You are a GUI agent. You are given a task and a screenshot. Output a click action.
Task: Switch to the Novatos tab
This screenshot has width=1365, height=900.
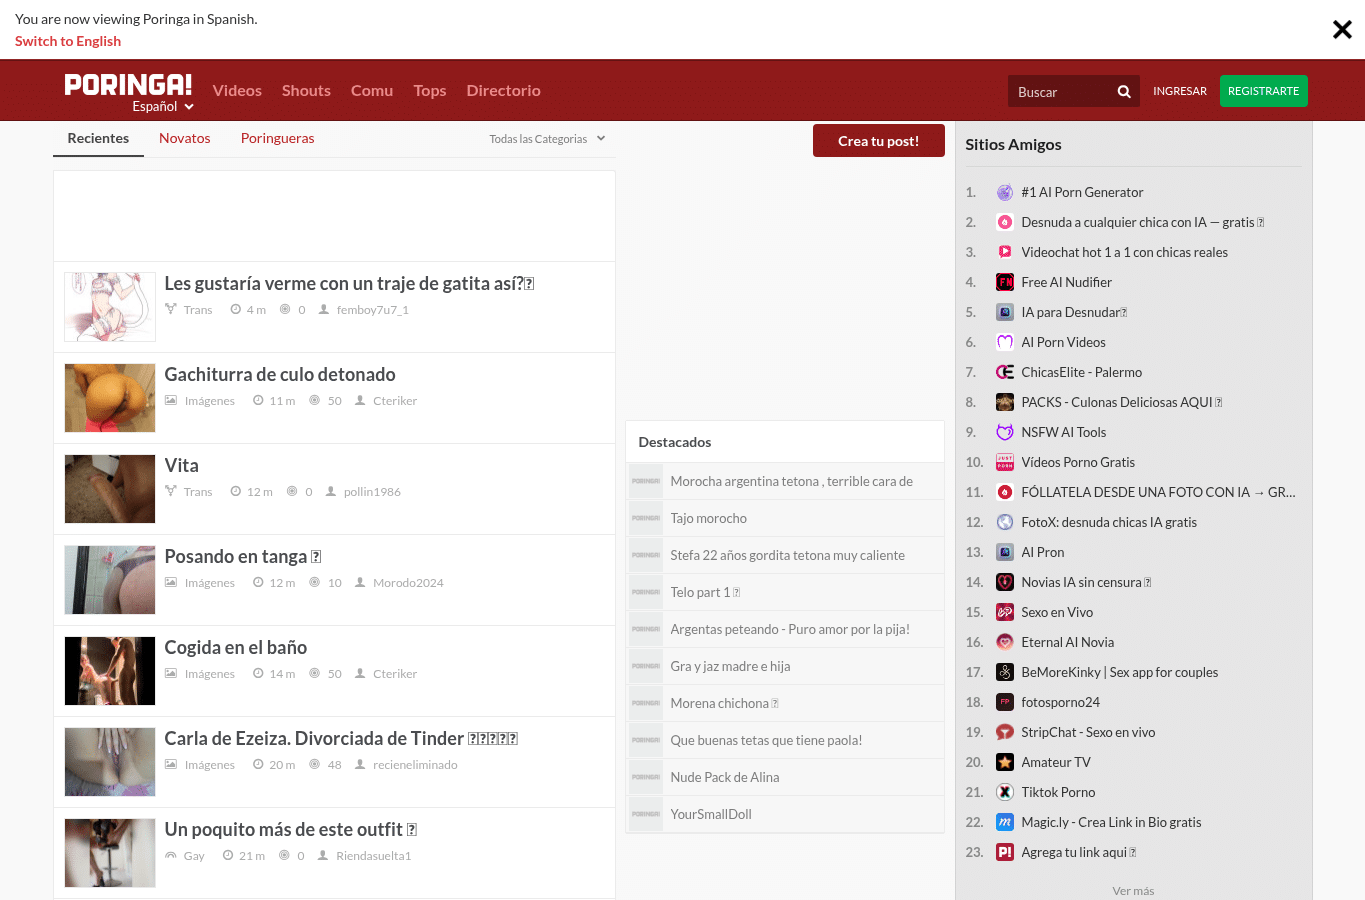185,138
